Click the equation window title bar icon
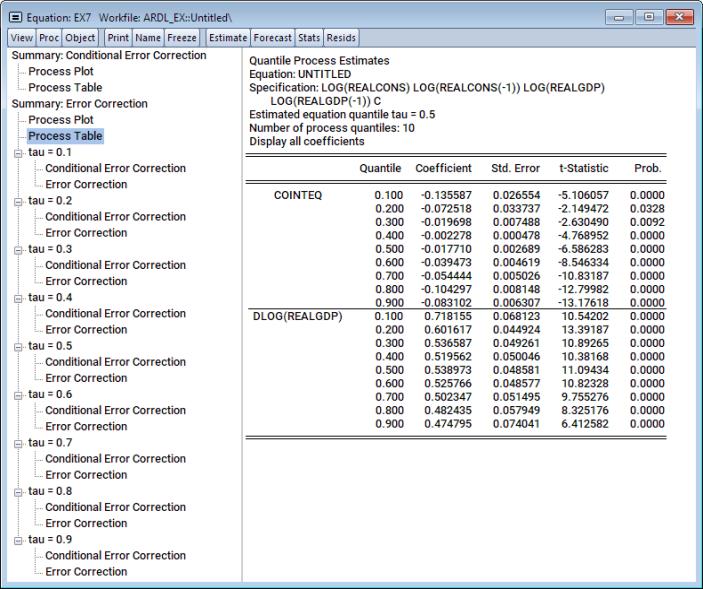Viewport: 703px width, 589px height. click(x=16, y=18)
